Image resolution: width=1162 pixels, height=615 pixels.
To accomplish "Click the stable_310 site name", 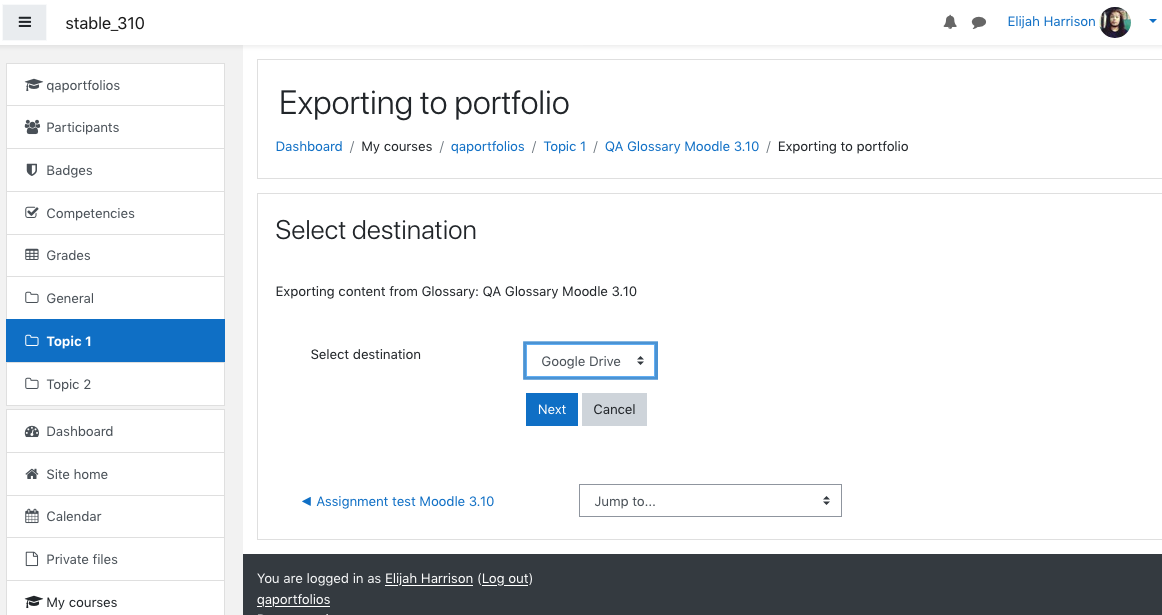I will click(105, 23).
